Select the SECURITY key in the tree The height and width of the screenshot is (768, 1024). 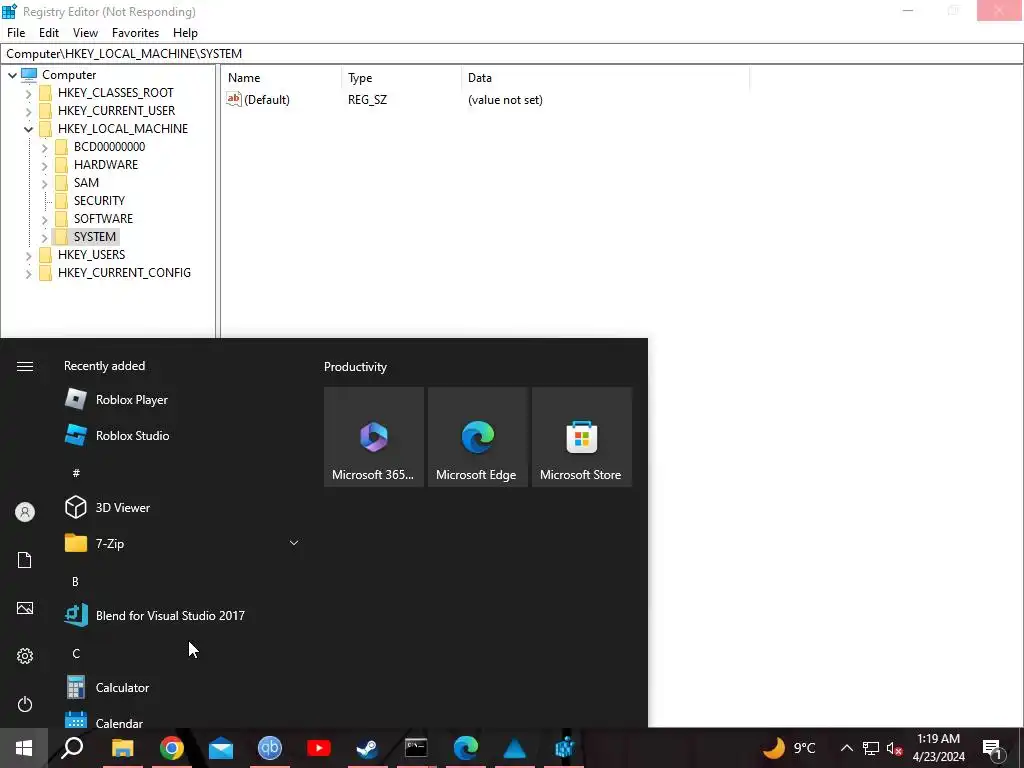tap(99, 200)
